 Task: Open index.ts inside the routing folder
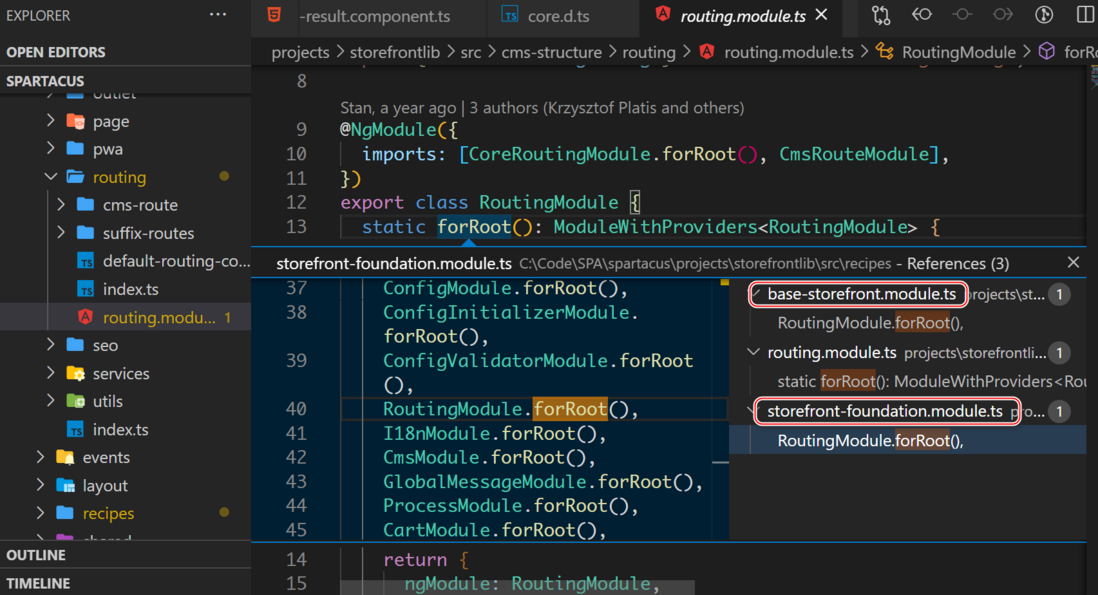click(130, 289)
